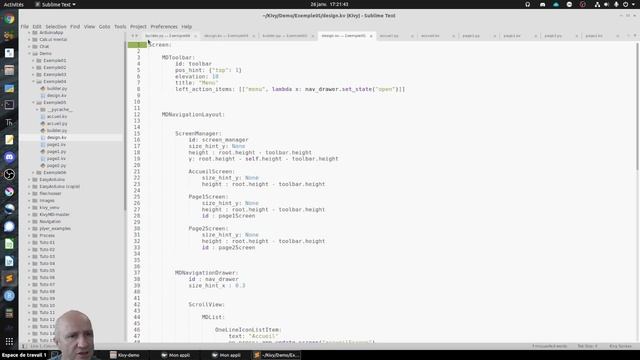640x360 pixels.
Task: Open the power menu icon in top bar
Action: [625, 4]
